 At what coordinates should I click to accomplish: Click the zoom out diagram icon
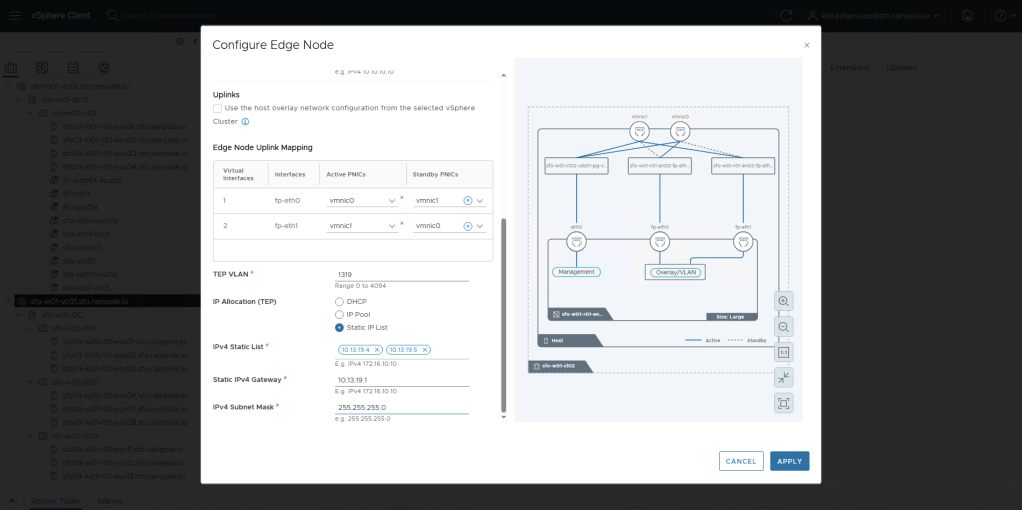[x=783, y=327]
